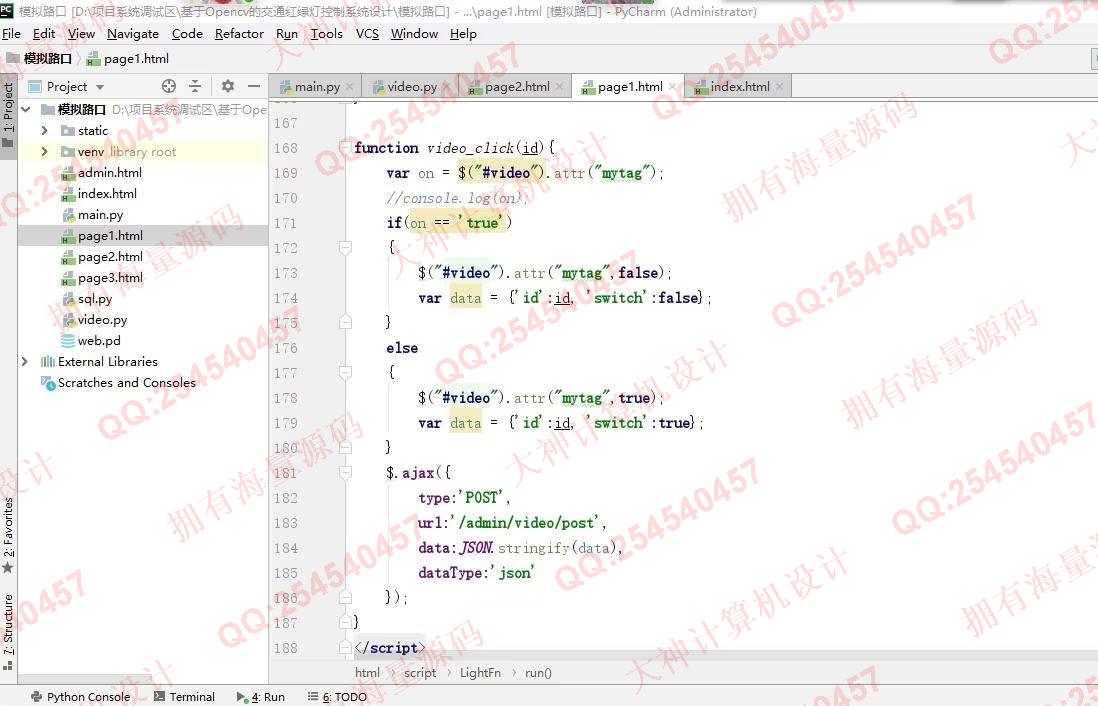Image resolution: width=1098 pixels, height=706 pixels.
Task: Open the Run menu
Action: coord(287,34)
